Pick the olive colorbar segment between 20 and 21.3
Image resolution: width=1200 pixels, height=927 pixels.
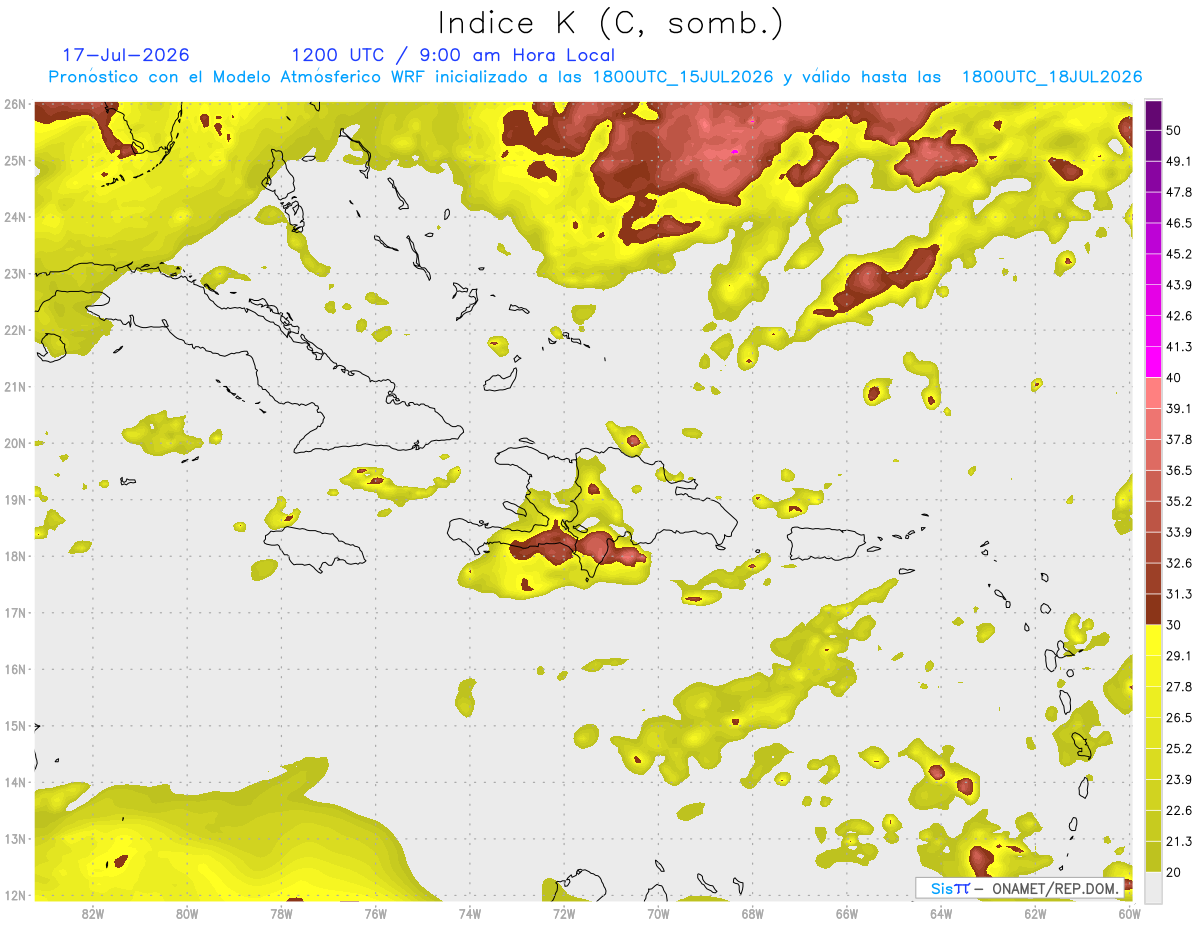[1153, 856]
